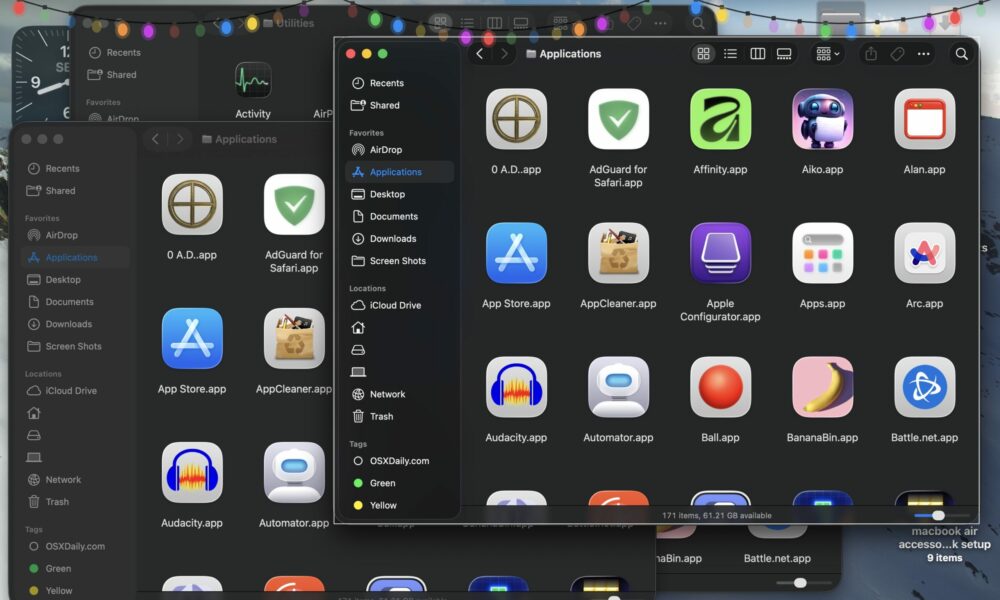Select Downloads in front window sidebar
Image resolution: width=1000 pixels, height=600 pixels.
pos(392,239)
